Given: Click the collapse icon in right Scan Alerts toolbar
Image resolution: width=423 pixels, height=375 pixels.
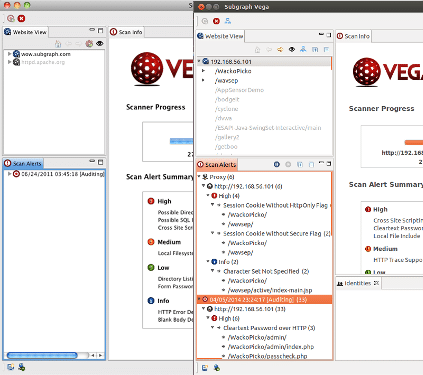Looking at the screenshot, I should [311, 164].
